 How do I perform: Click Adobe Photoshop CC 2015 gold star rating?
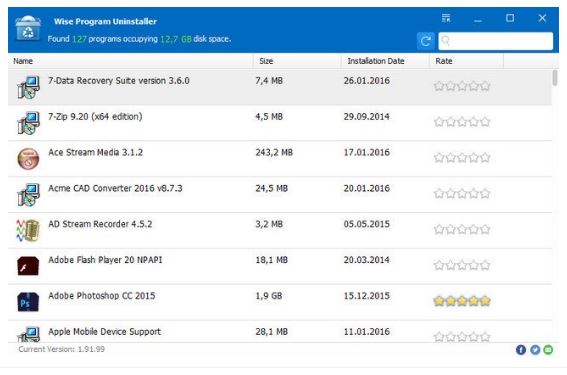[x=462, y=301]
